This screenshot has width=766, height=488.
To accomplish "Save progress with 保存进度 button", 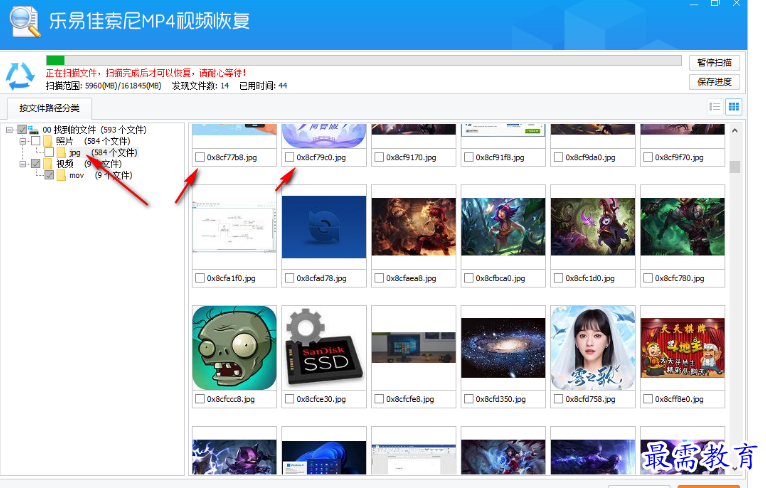I will click(x=714, y=82).
